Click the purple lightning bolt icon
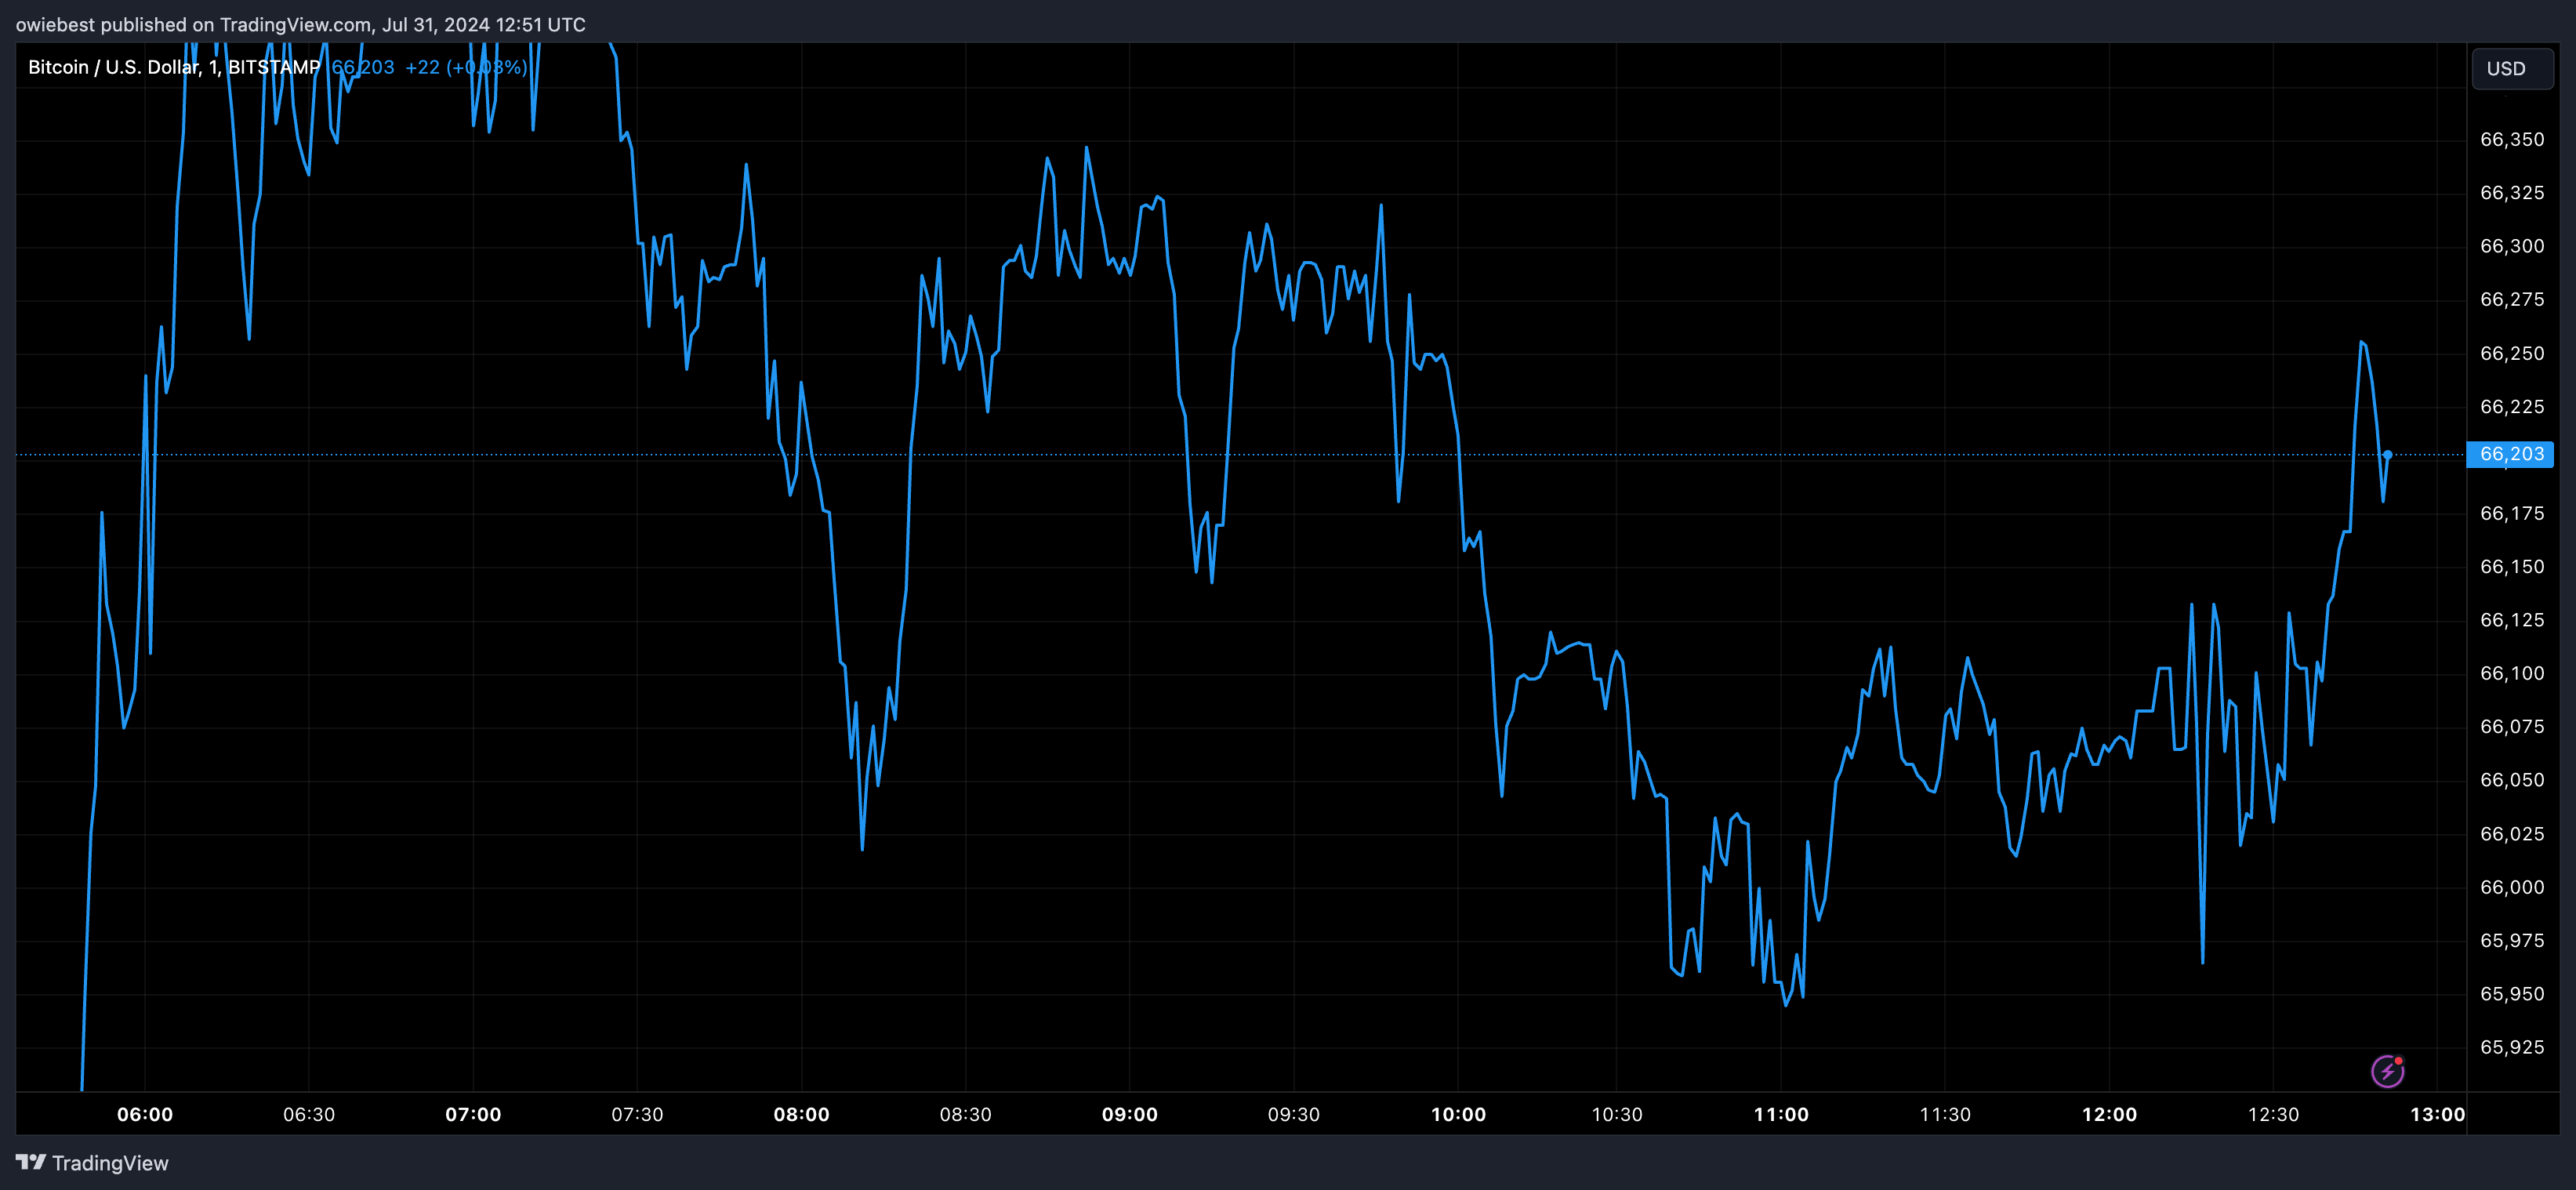Viewport: 2576px width, 1190px height. point(2387,1071)
